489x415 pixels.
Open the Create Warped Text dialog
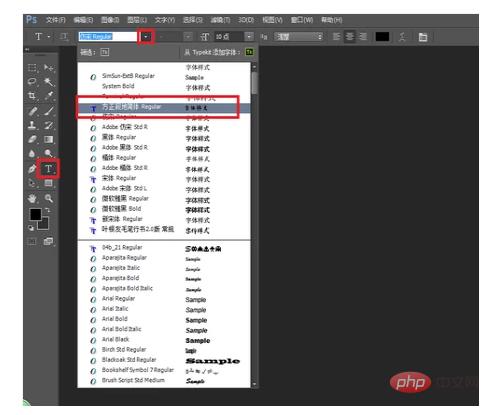pyautogui.click(x=403, y=37)
